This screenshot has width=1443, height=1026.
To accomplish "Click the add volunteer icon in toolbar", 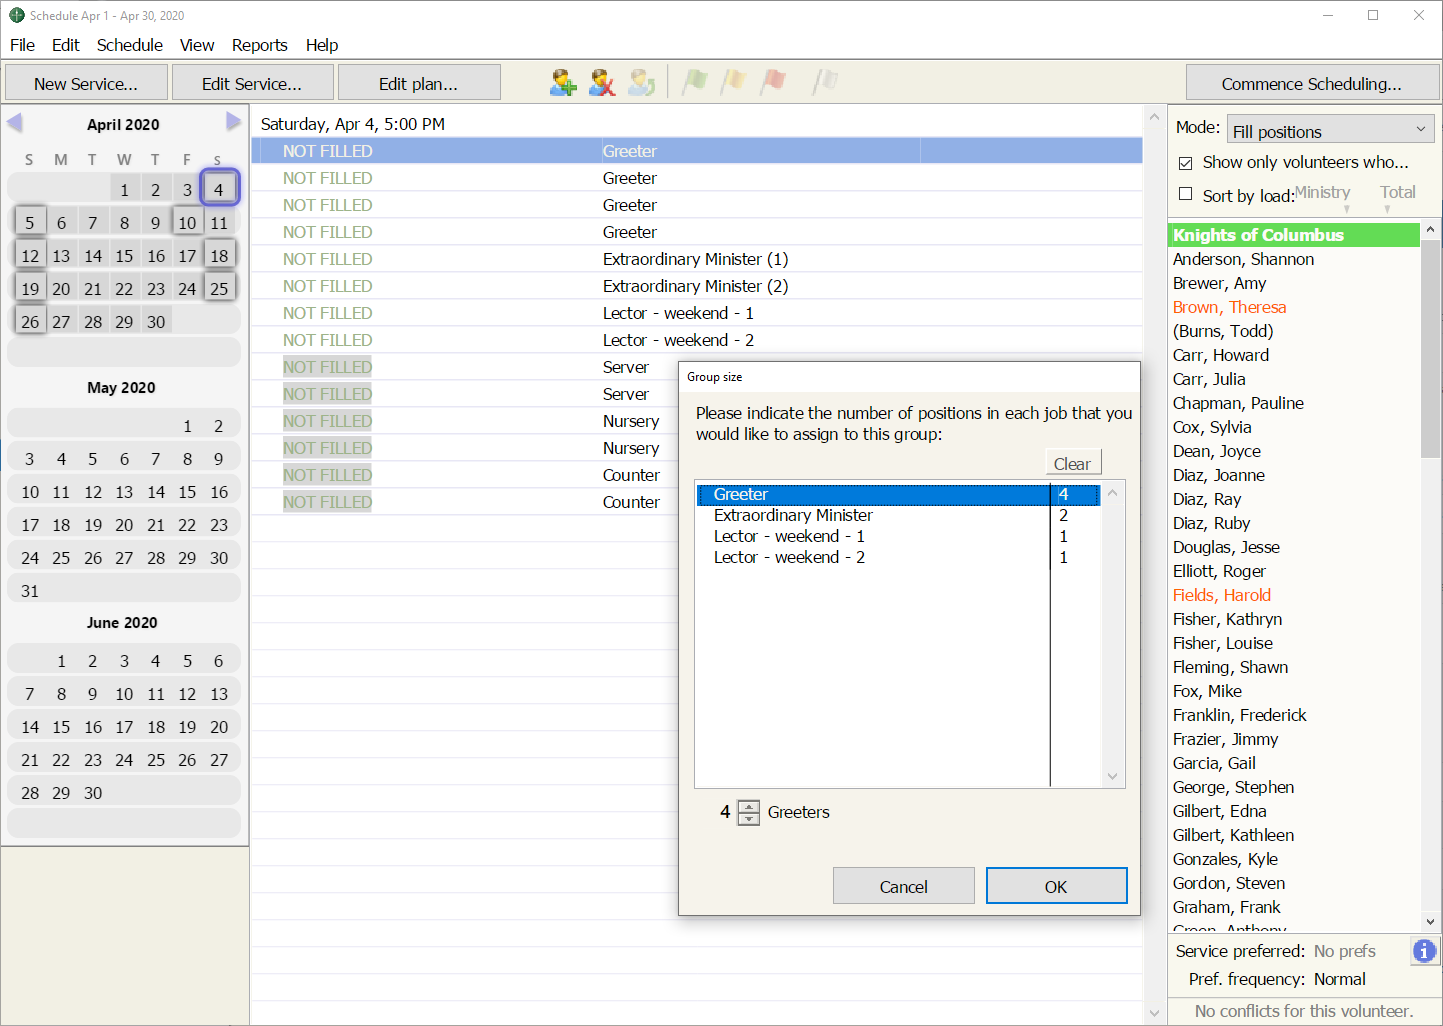I will (x=563, y=83).
